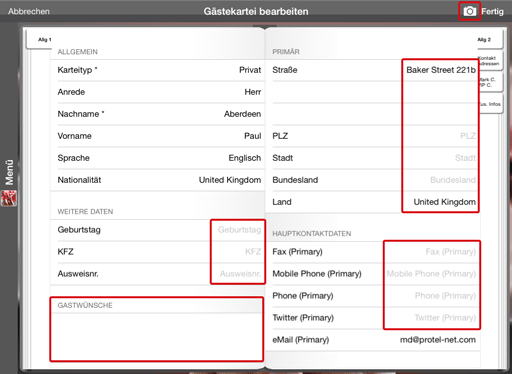512x374 pixels.
Task: Edit Straße field Baker Street 221b
Action: [441, 70]
